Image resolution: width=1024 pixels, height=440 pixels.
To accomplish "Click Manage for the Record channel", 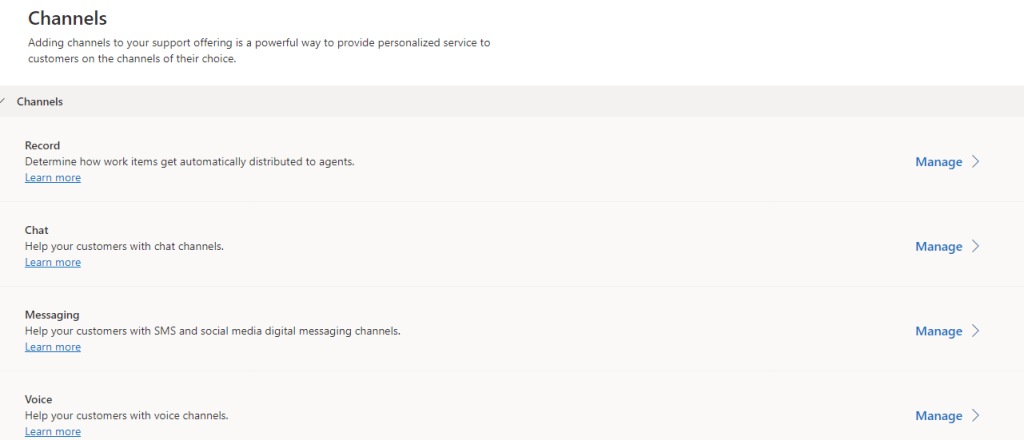I will tap(938, 162).
